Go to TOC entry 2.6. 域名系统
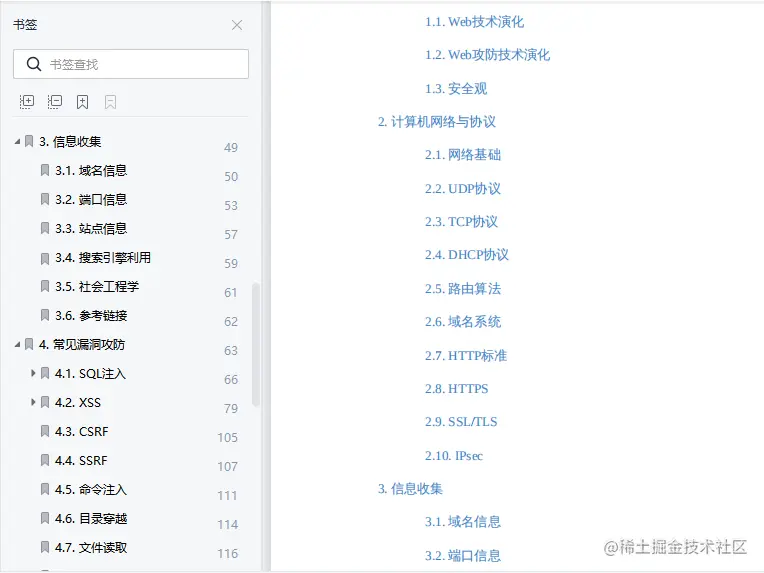The height and width of the screenshot is (573, 764). [462, 322]
